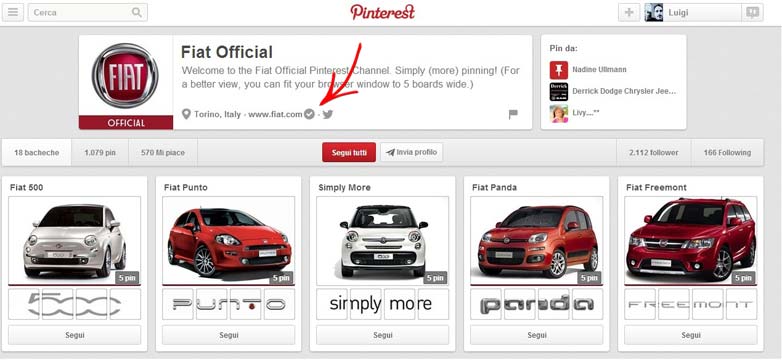782x360 pixels.
Task: Click the 500 logo thumbnail strip
Action: 75,304
